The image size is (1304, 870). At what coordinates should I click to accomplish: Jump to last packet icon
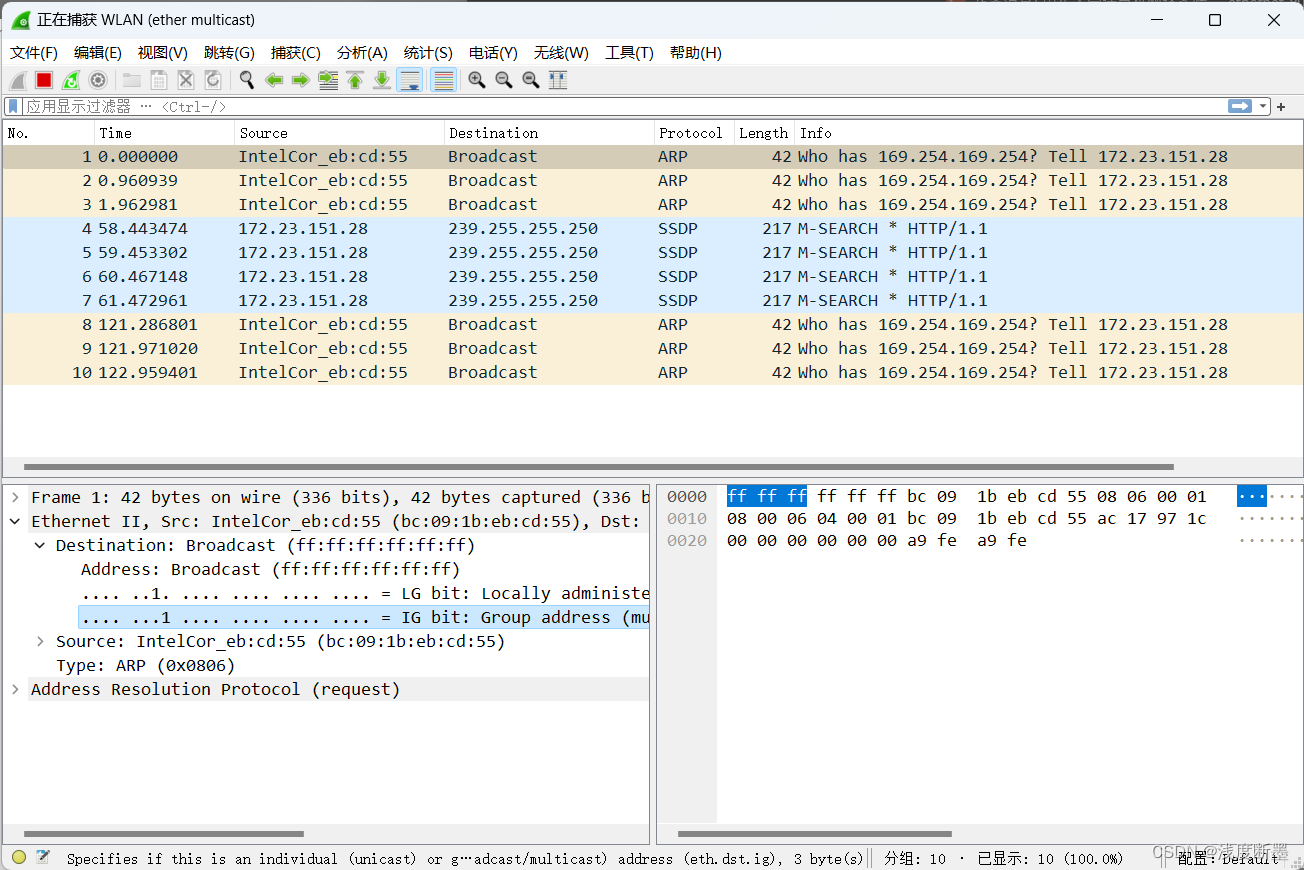click(x=382, y=80)
